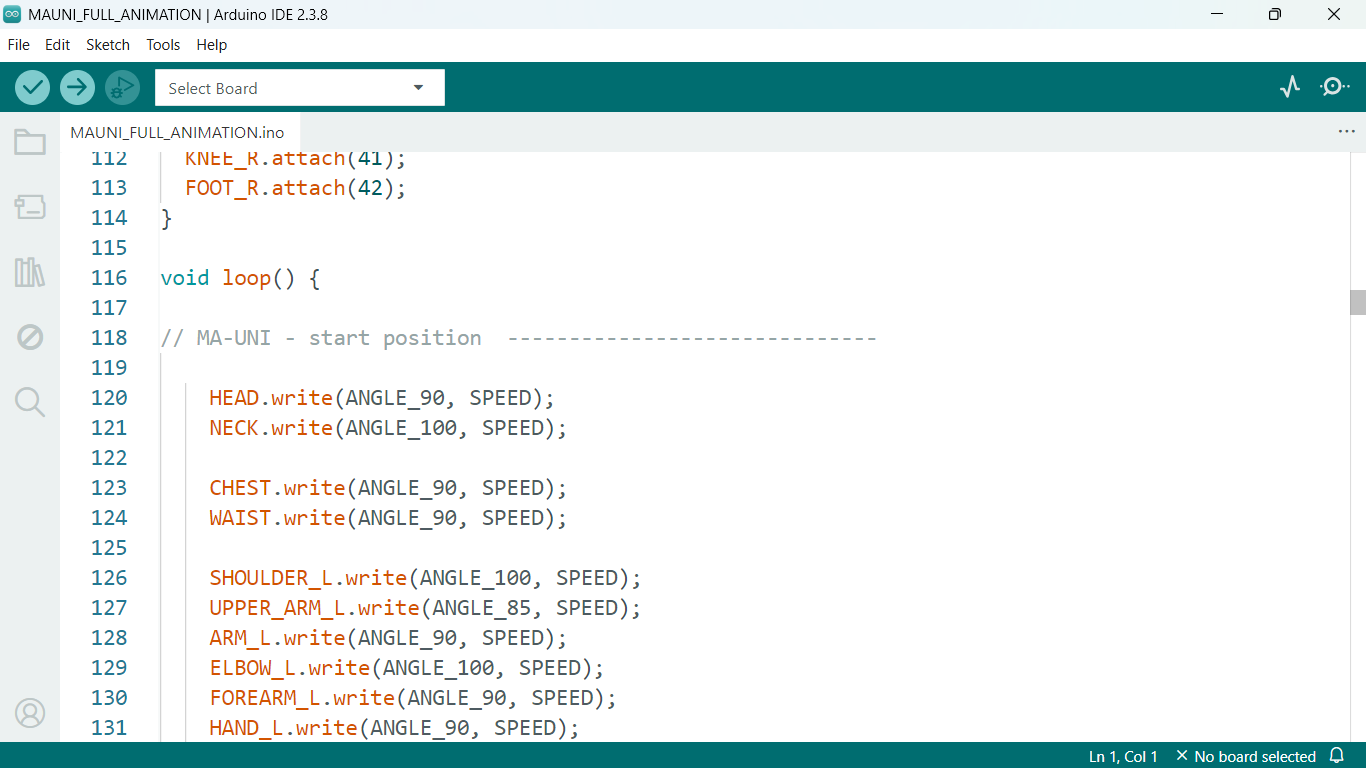The width and height of the screenshot is (1366, 768).
Task: Open the tab options three-dots menu
Action: pos(1346,132)
